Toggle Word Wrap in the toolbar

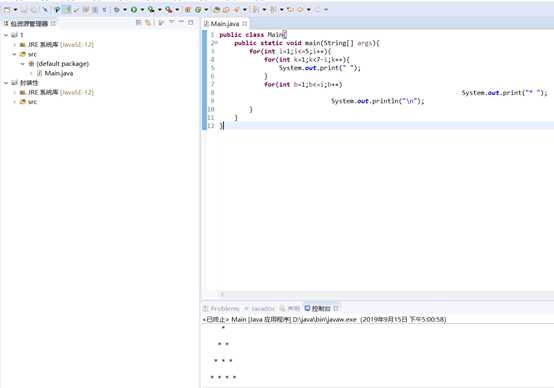click(x=86, y=10)
